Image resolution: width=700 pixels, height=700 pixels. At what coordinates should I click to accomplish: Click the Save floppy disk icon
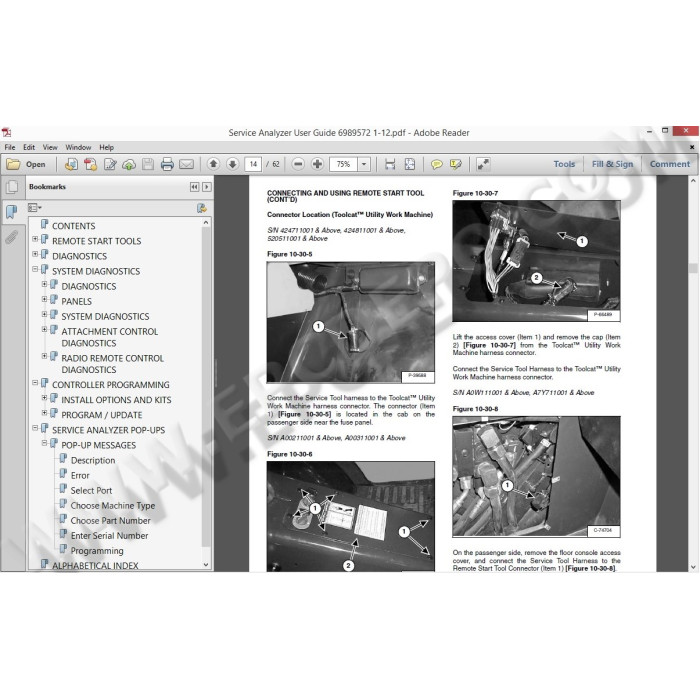148,164
